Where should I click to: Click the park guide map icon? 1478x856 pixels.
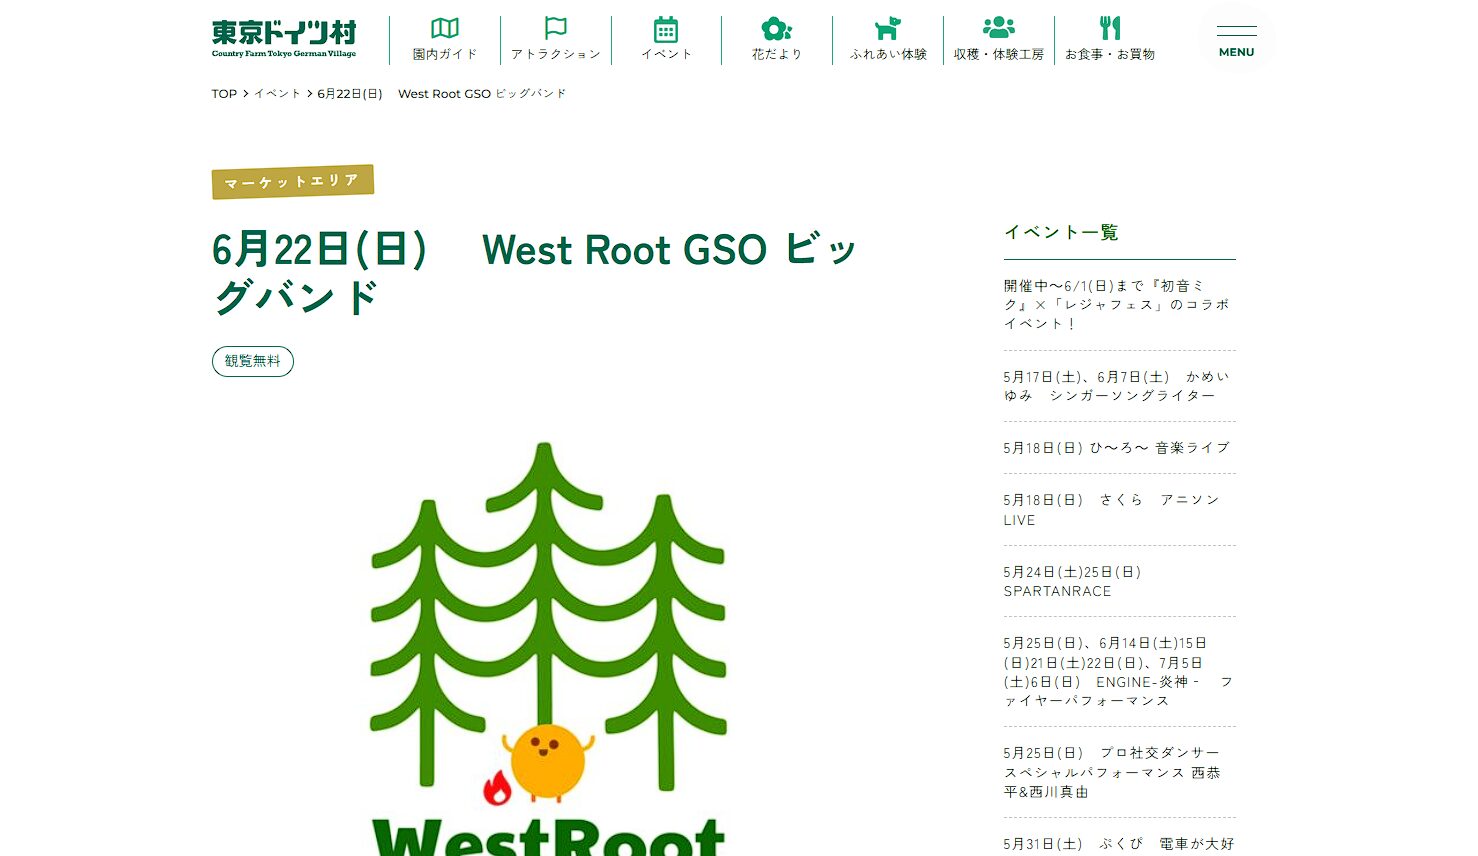[445, 30]
